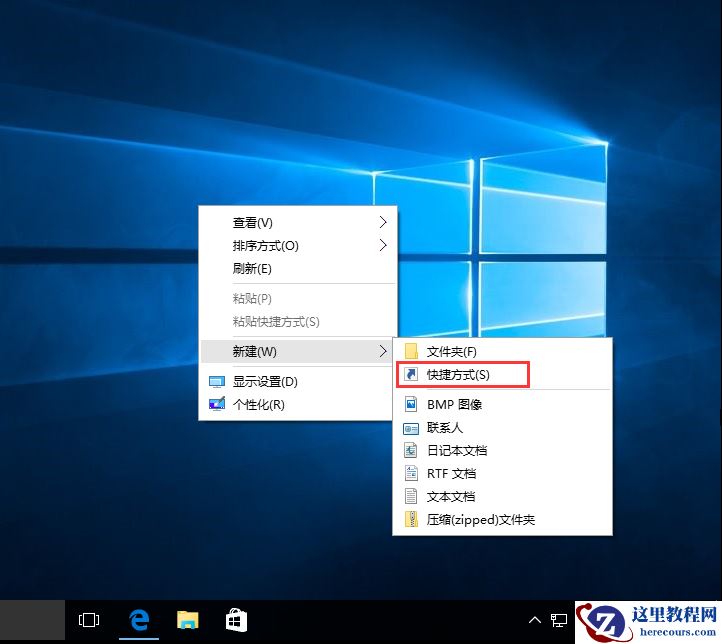
Task: Click the personalize icon beside 个性化(R)
Action: point(217,404)
